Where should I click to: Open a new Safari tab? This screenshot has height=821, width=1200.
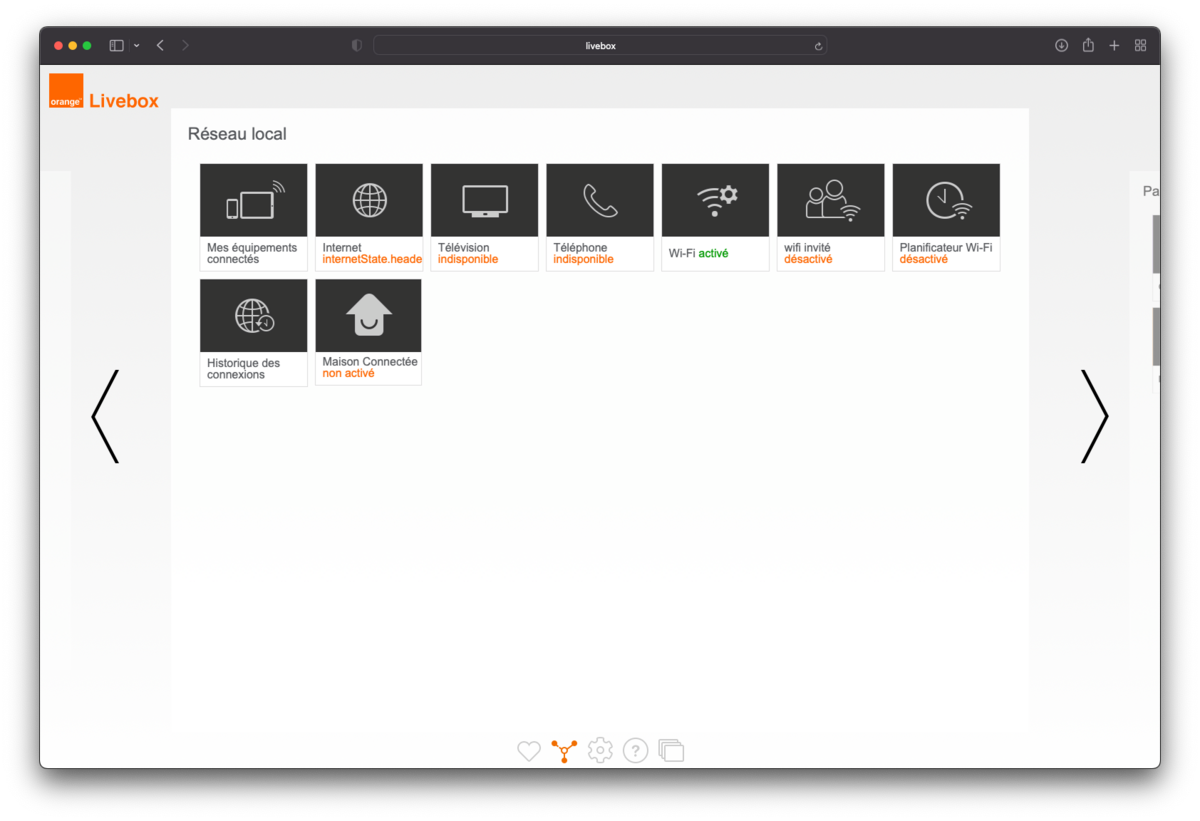pyautogui.click(x=1114, y=45)
